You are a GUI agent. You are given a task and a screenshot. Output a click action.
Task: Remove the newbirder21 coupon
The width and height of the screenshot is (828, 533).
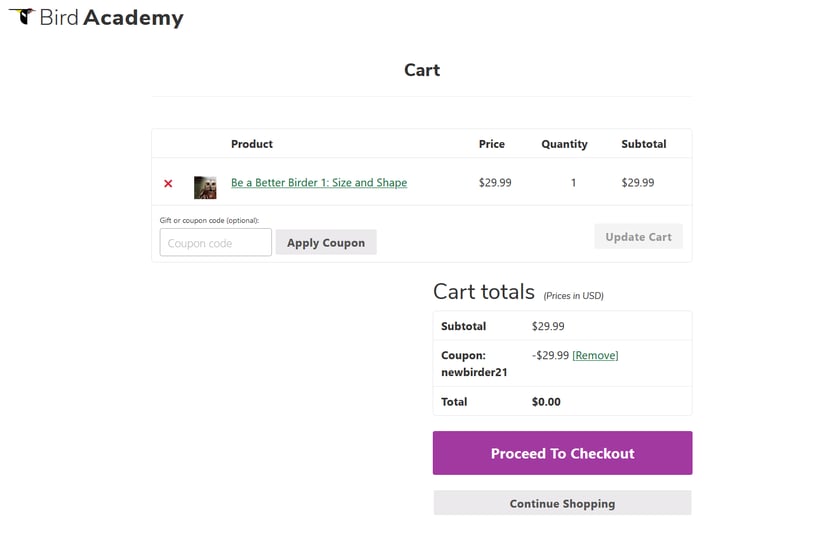tap(595, 355)
